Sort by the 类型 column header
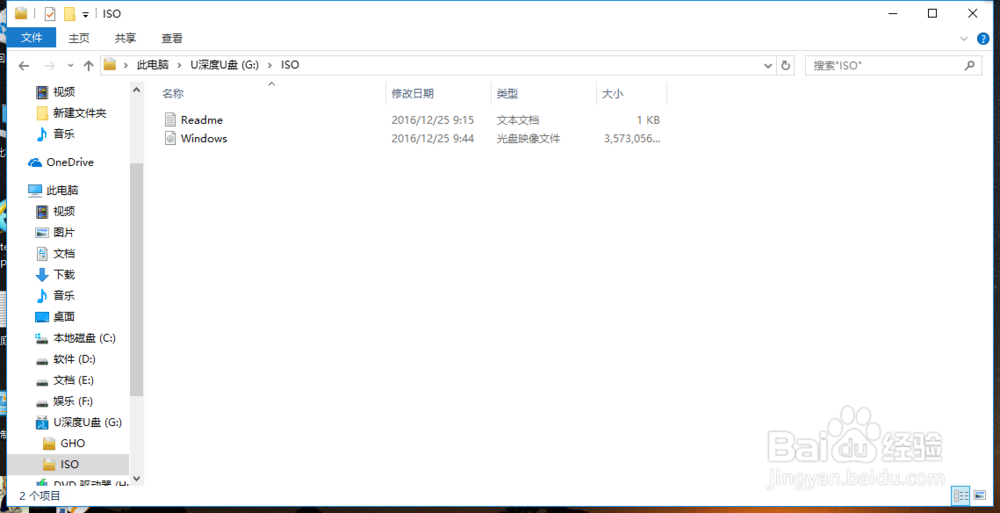 [508, 94]
